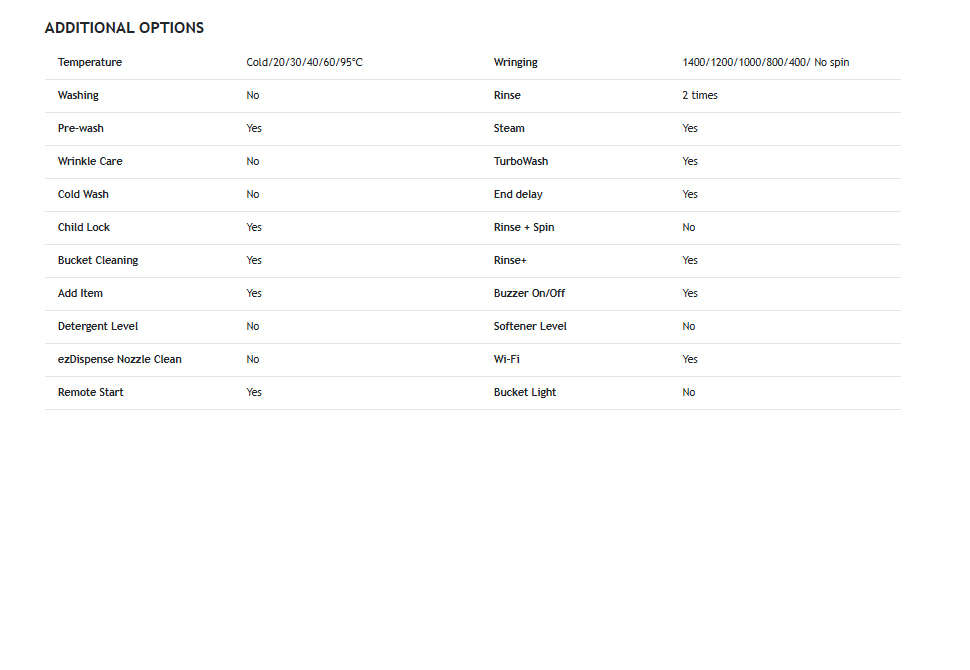
Task: Click the End delay label
Action: (518, 194)
